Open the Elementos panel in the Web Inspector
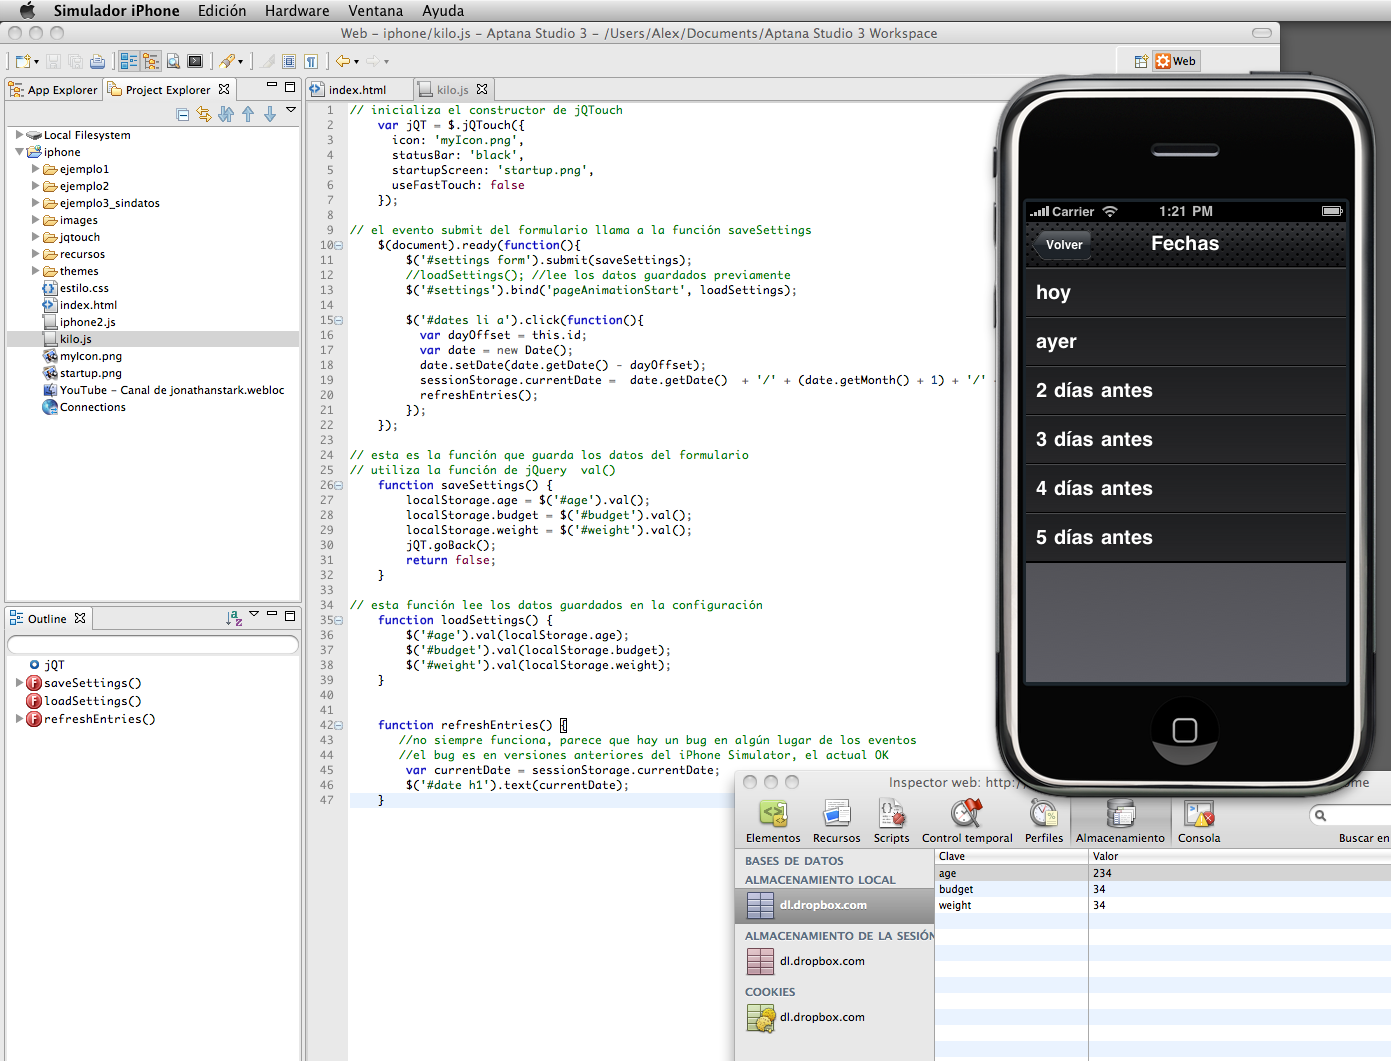This screenshot has width=1391, height=1061. tap(772, 820)
